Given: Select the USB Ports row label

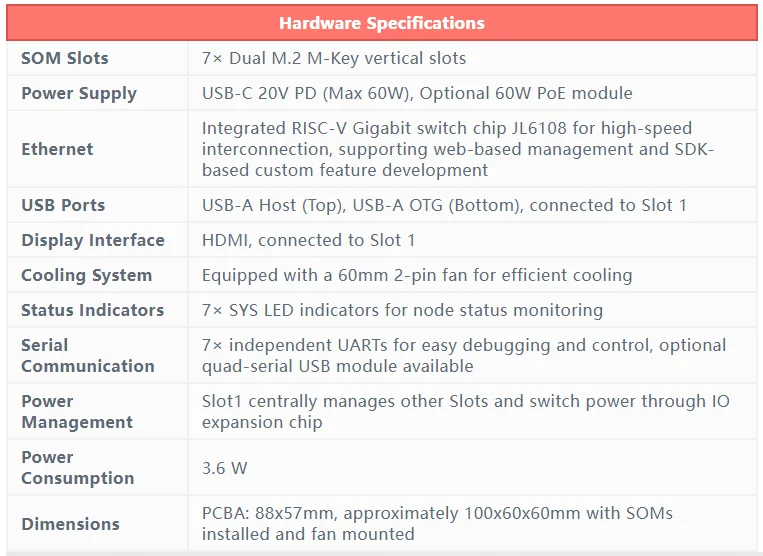Looking at the screenshot, I should click(x=63, y=205).
